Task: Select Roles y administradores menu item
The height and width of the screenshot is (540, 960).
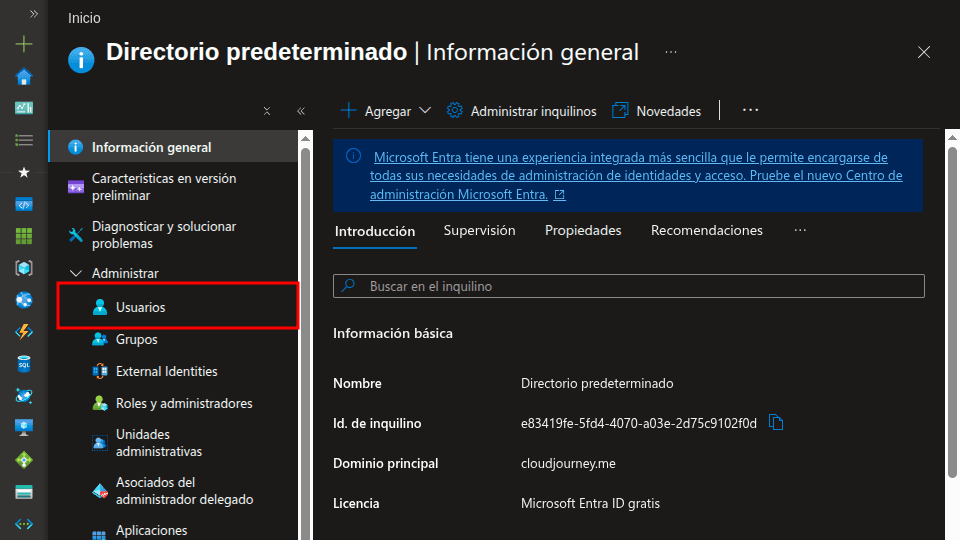Action: point(183,403)
